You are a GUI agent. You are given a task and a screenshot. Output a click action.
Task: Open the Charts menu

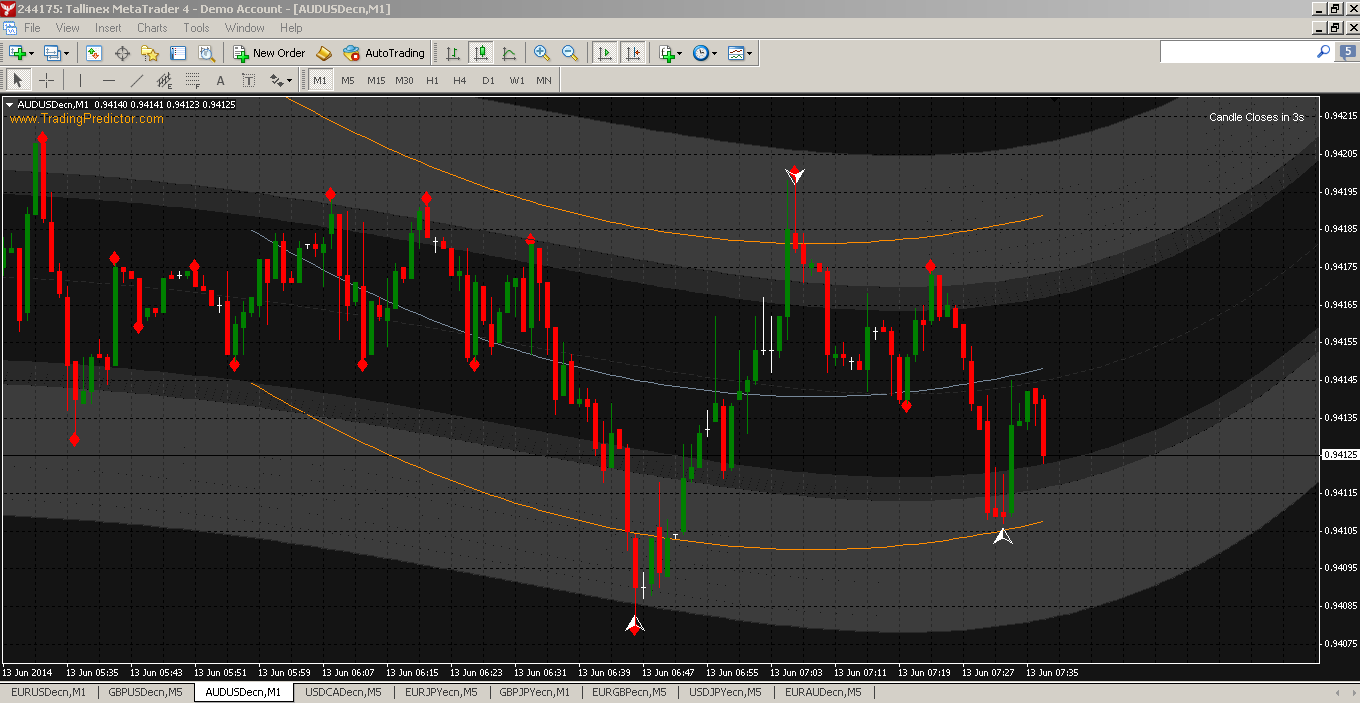[152, 28]
